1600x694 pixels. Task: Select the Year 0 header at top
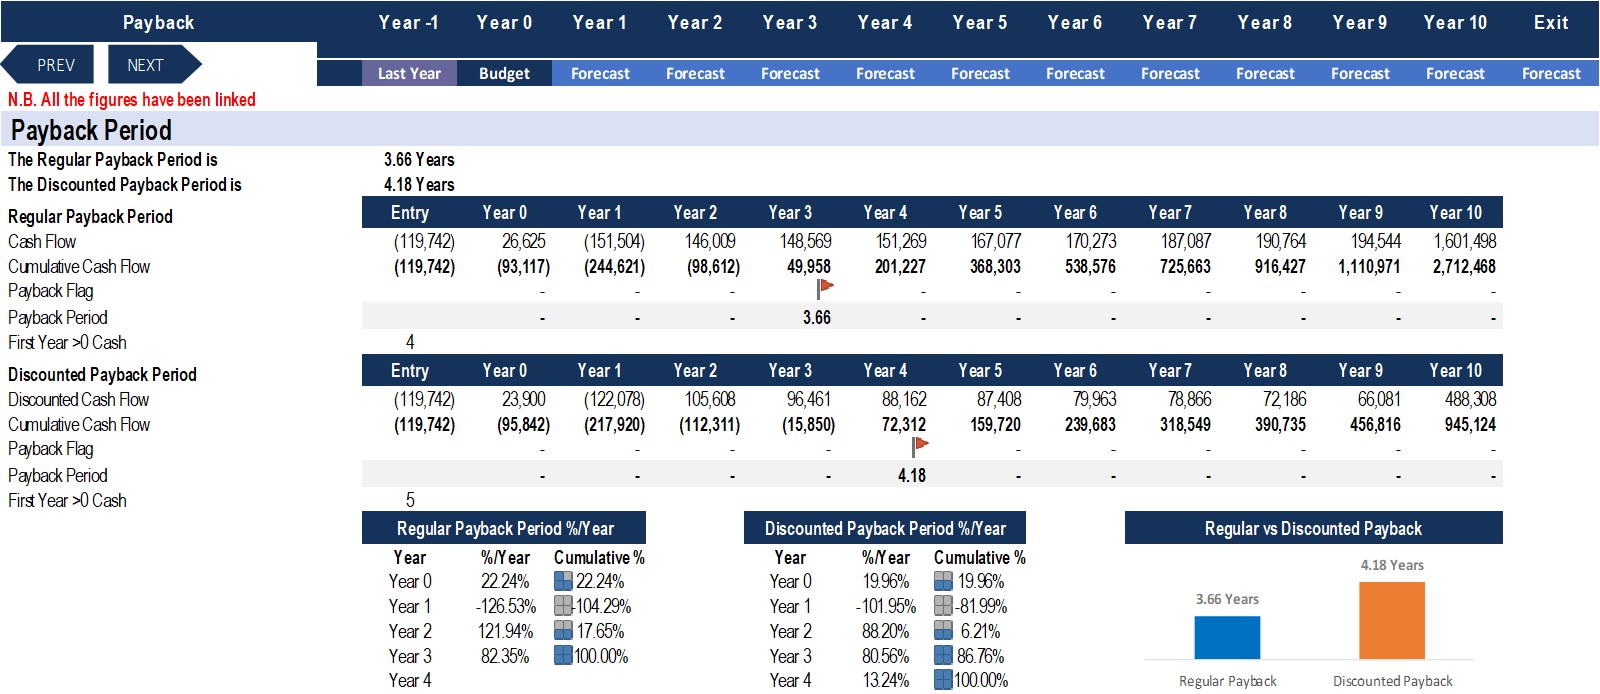point(504,22)
